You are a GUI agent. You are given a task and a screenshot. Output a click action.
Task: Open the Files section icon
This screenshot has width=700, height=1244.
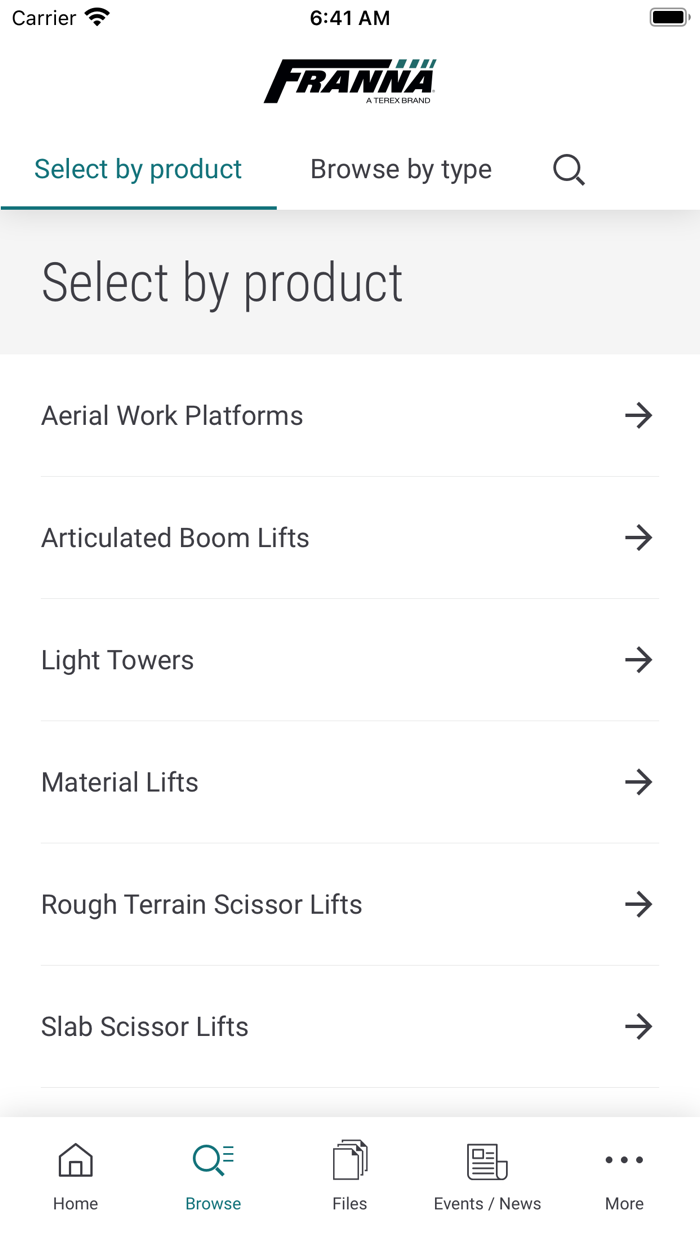click(349, 1160)
